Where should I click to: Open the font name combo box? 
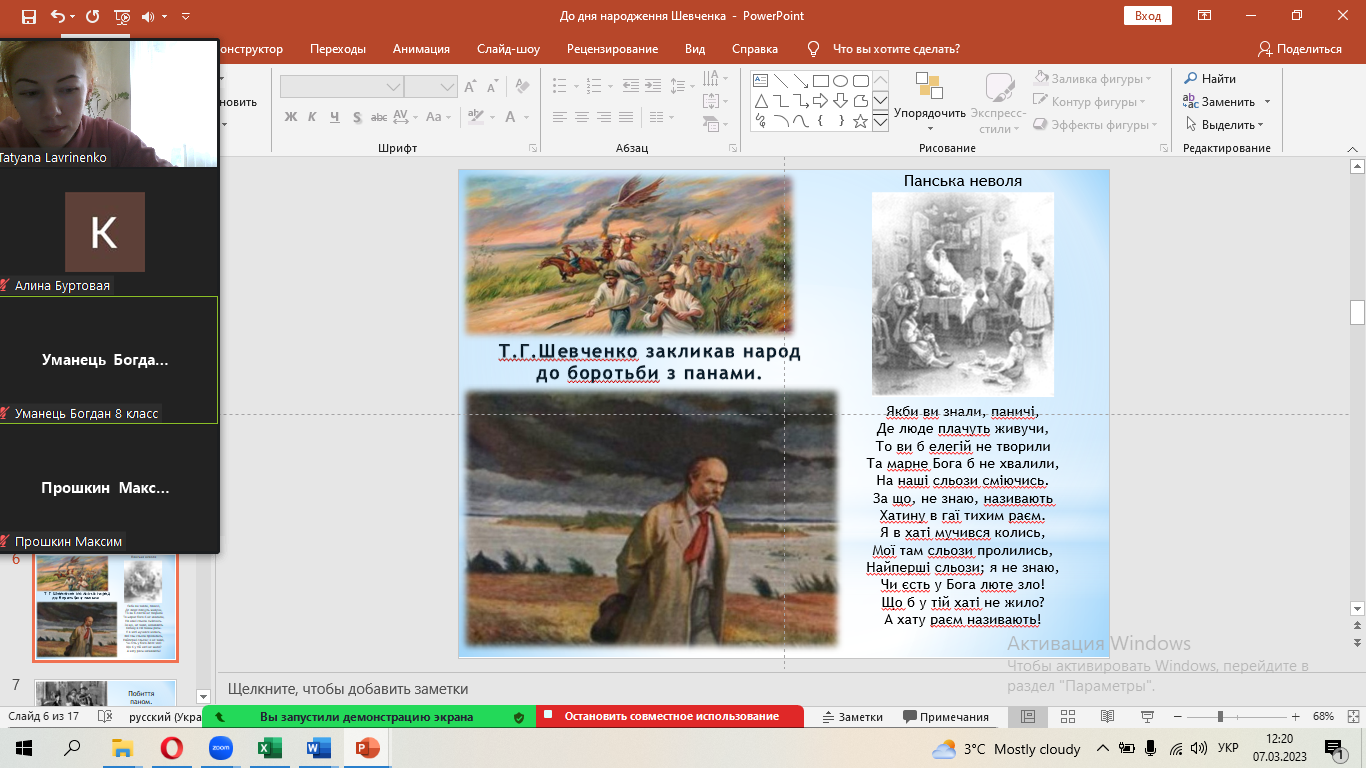(x=341, y=87)
